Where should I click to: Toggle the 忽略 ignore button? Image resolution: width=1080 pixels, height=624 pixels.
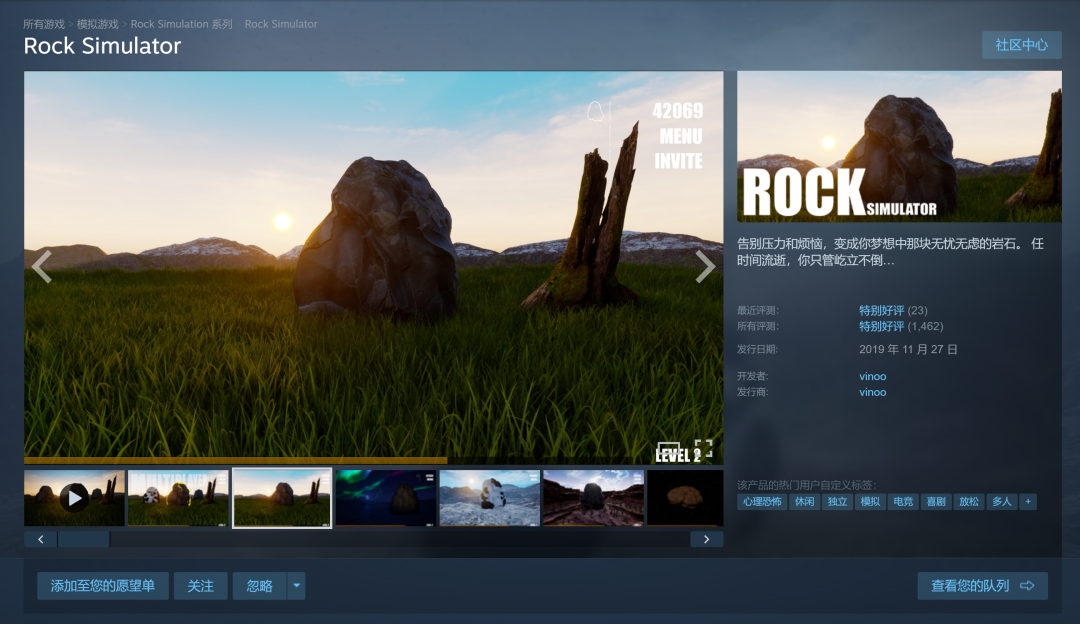259,586
